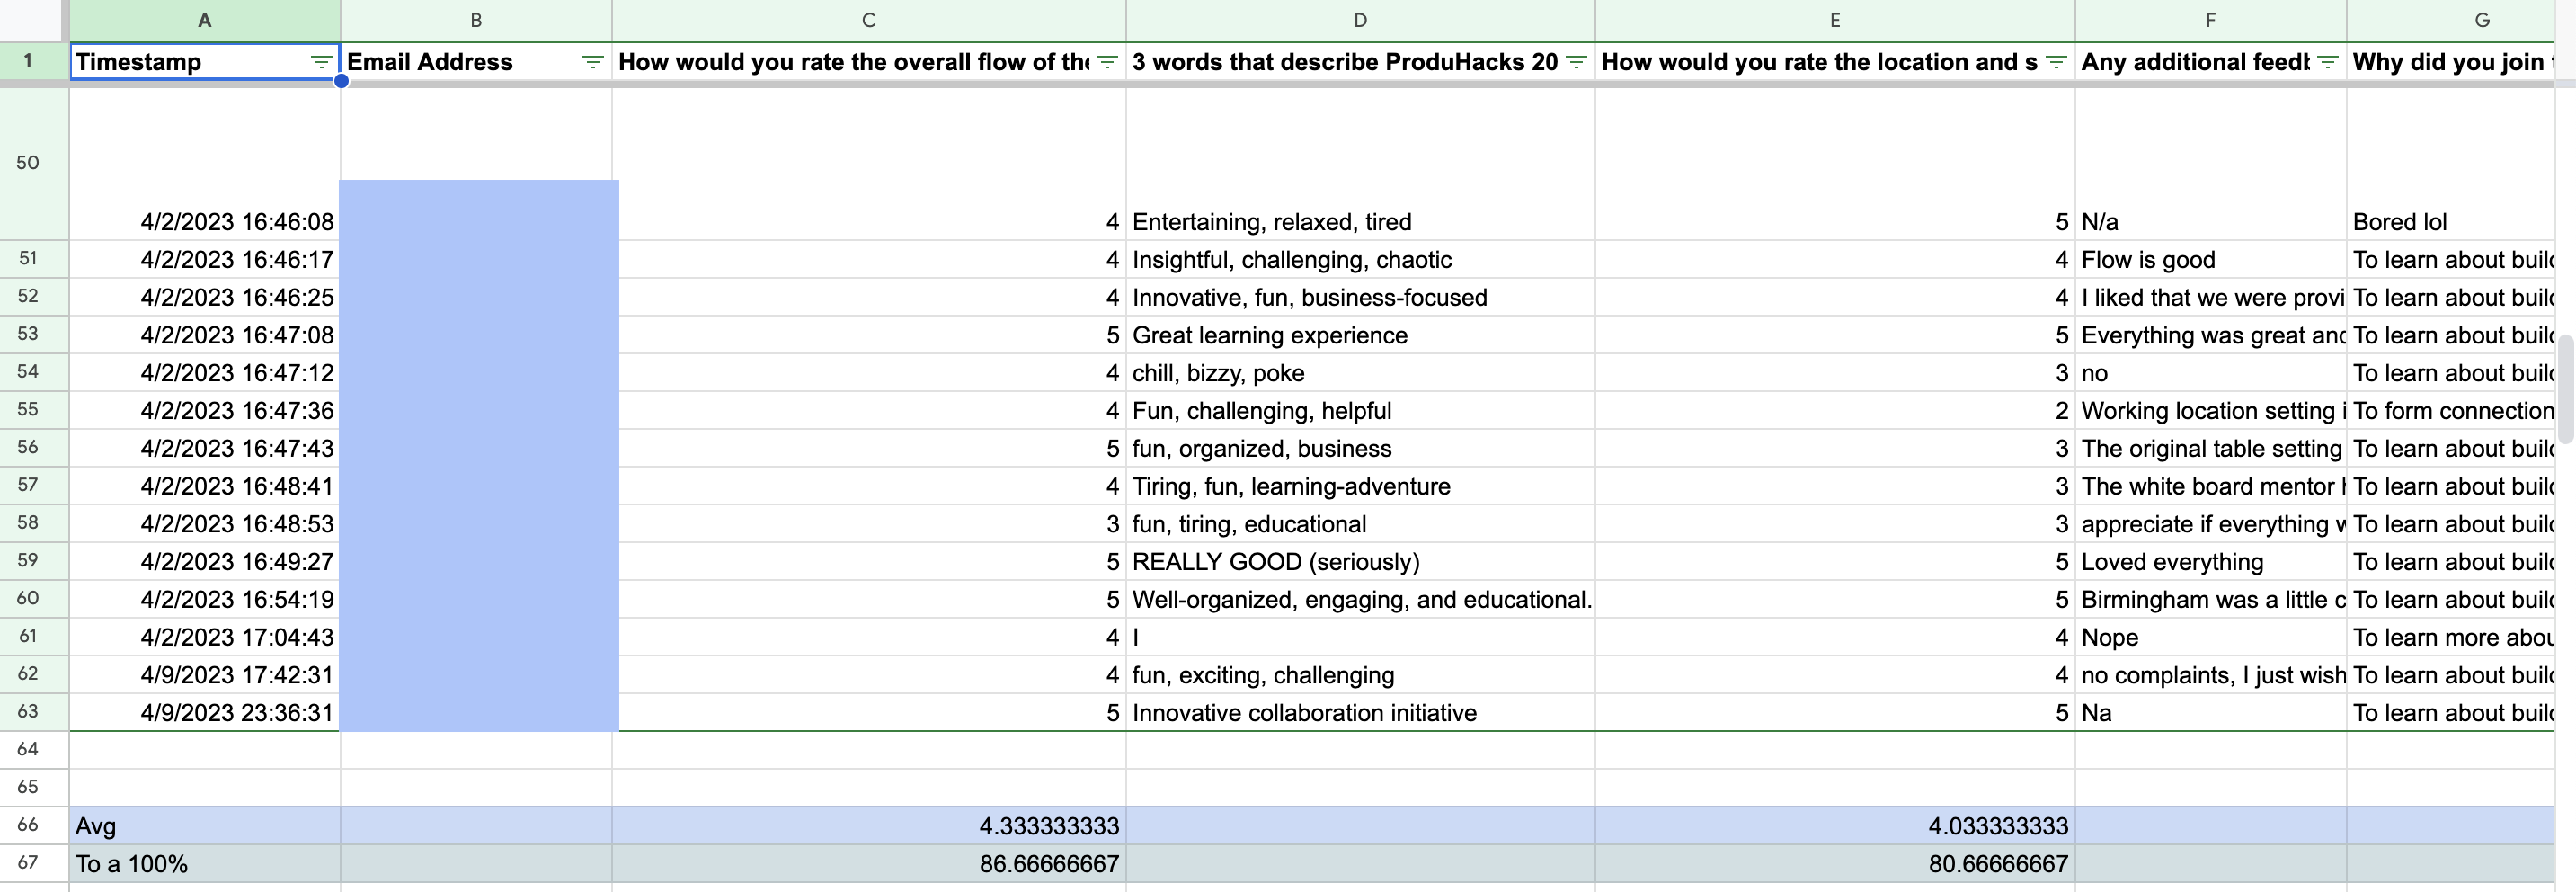Click cell 'Fun, challenging, helpful'
This screenshot has height=892, width=2576.
click(x=1360, y=411)
